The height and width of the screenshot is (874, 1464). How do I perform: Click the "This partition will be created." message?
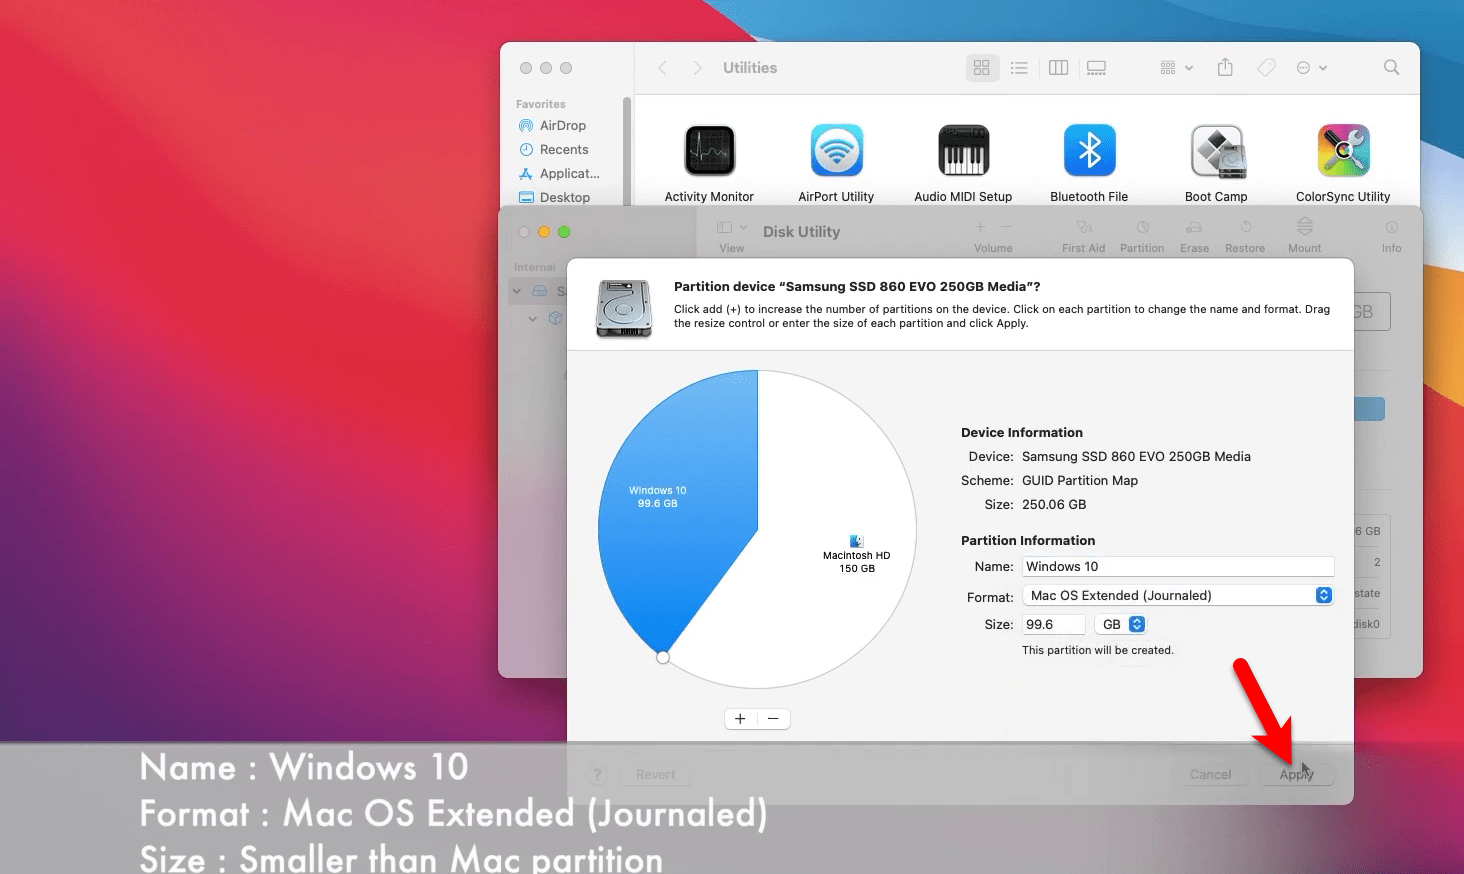tap(1098, 651)
